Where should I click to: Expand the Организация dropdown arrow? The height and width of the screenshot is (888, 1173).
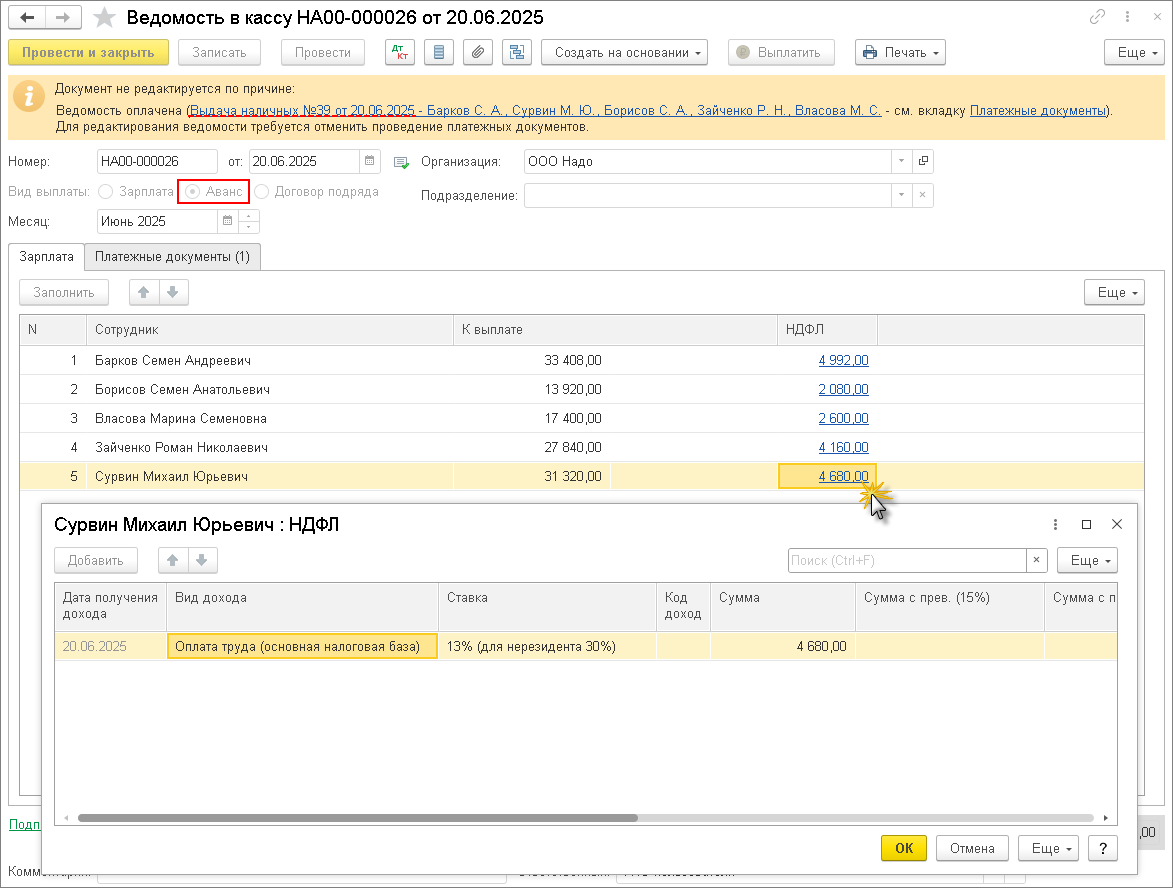coord(900,161)
